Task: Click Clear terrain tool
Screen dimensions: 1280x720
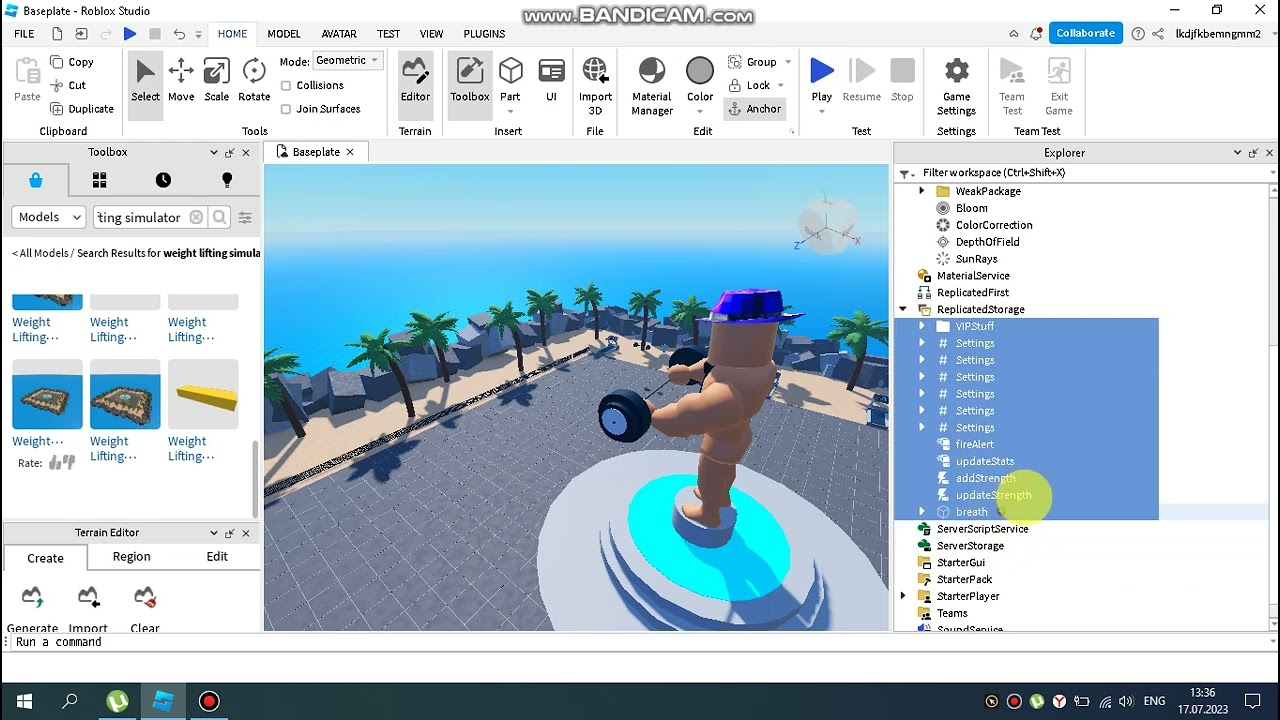Action: click(145, 610)
